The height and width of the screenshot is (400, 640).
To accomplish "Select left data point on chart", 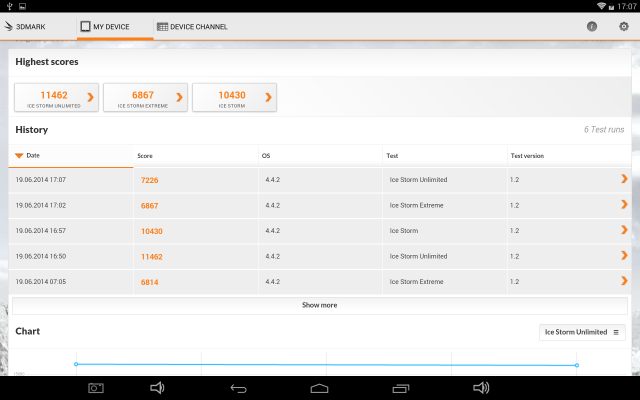I will (76, 364).
